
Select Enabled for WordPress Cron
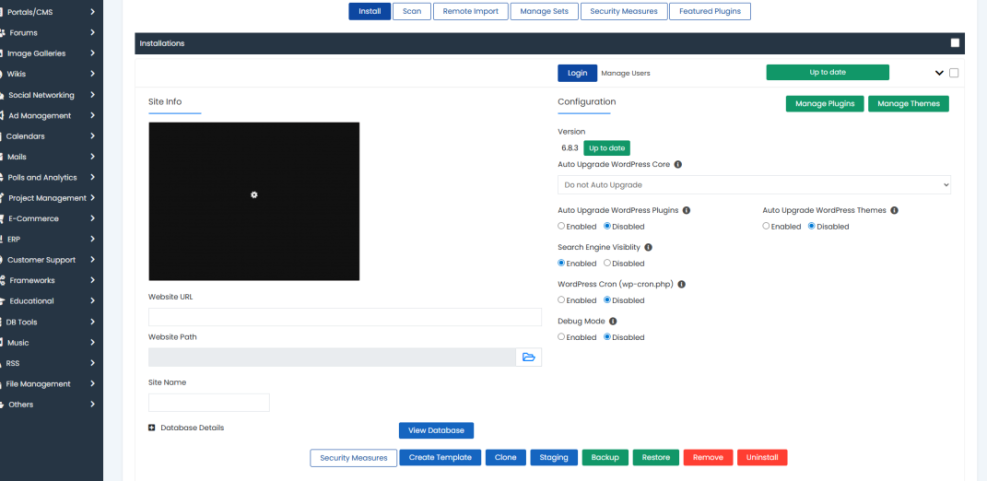(x=561, y=300)
